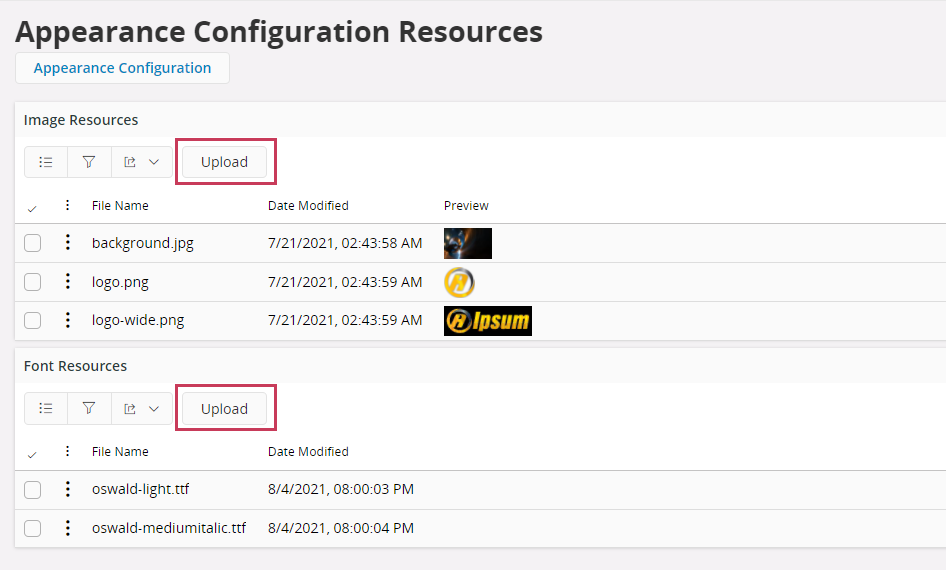This screenshot has width=946, height=570.
Task: Open row actions menu for oswald-mediumitalic.ttf
Action: pos(68,528)
